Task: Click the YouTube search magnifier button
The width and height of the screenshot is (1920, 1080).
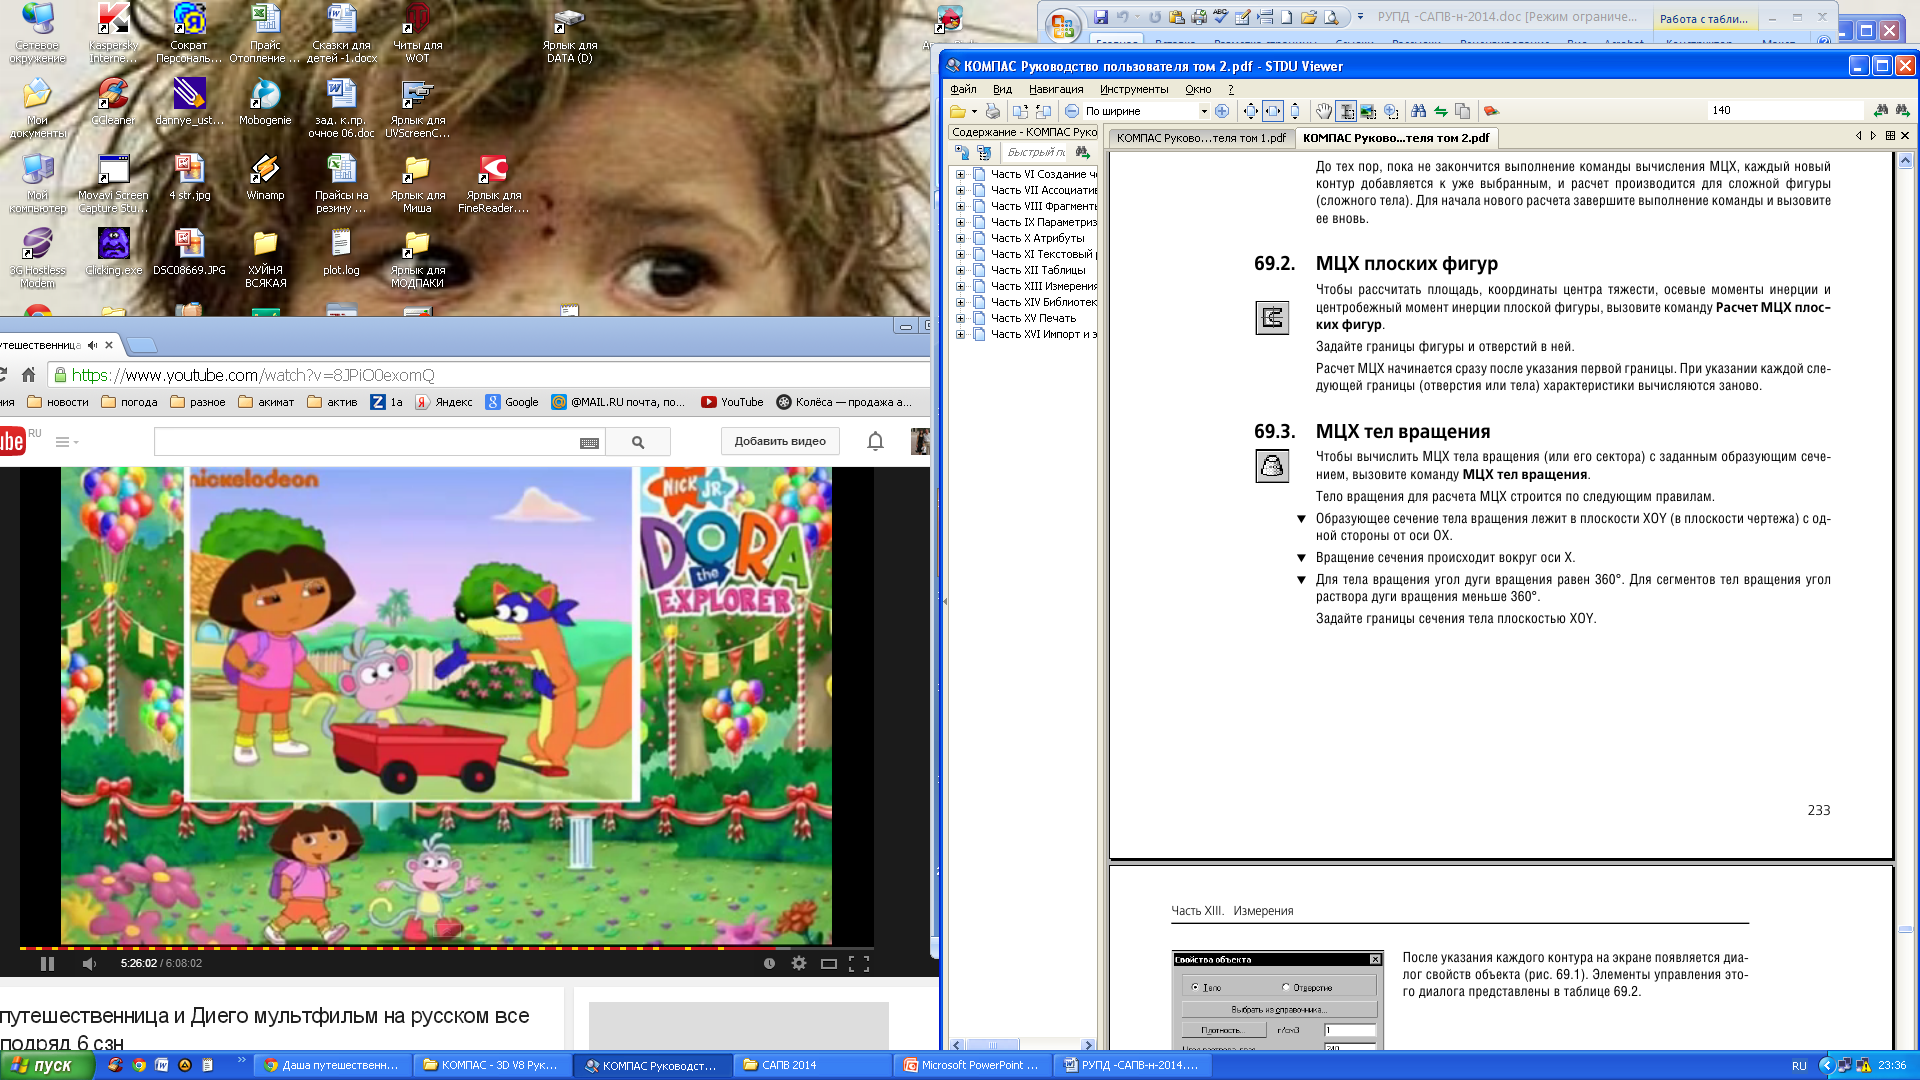Action: (x=638, y=442)
